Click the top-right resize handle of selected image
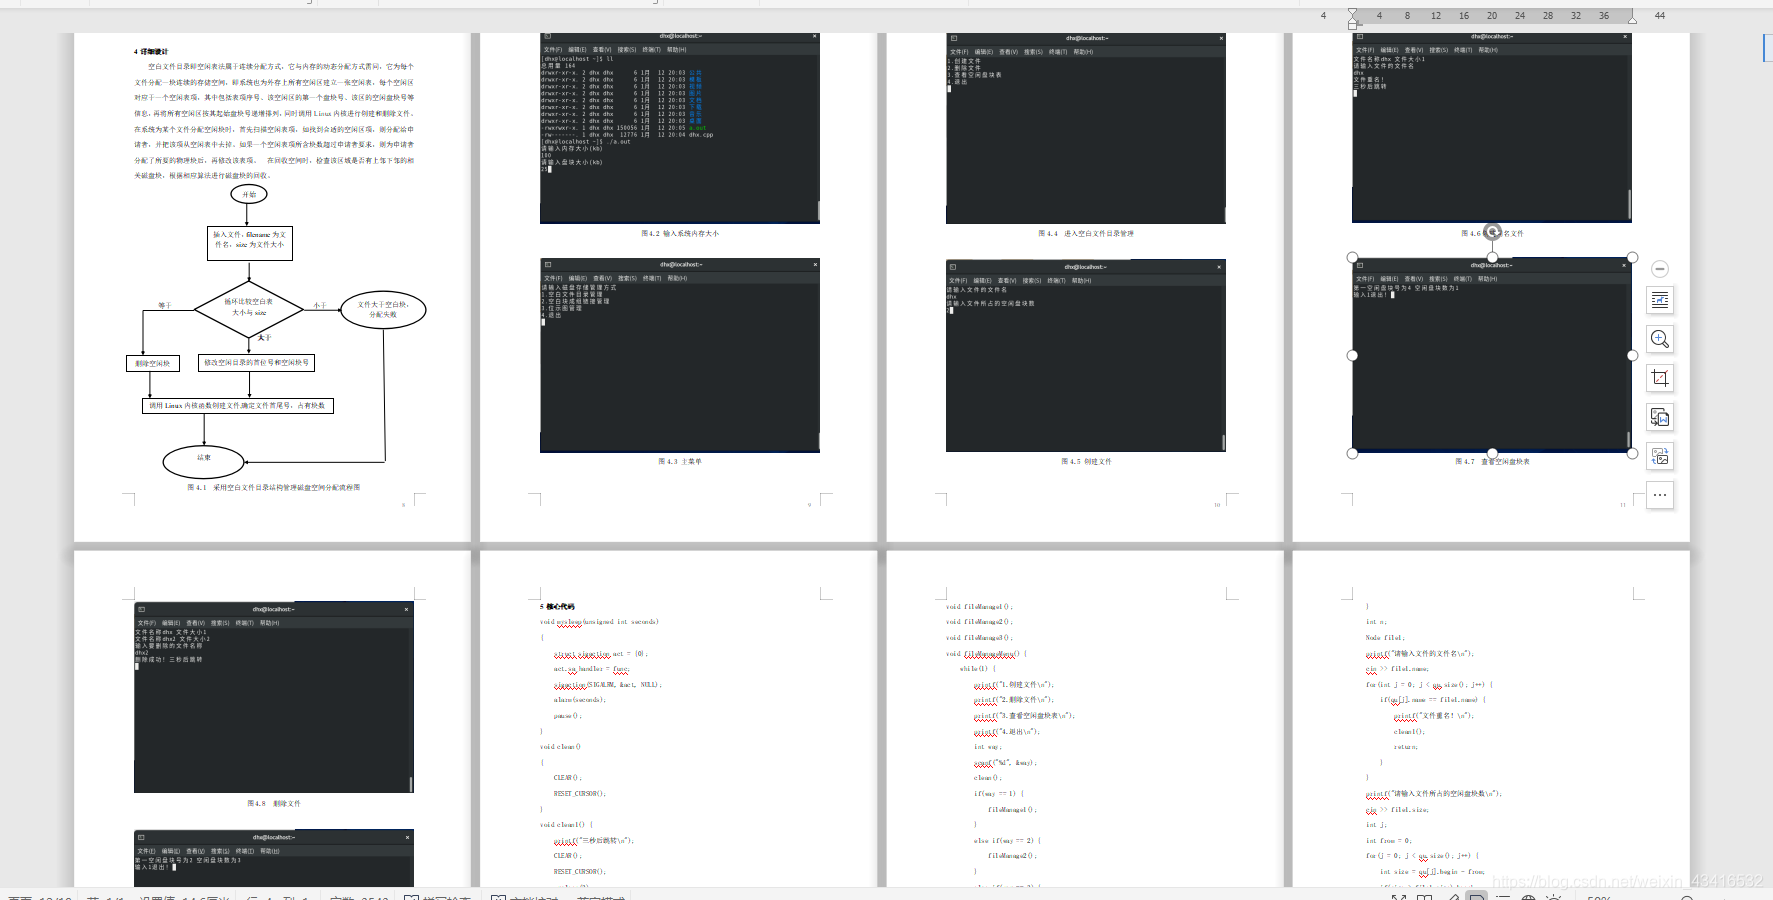The width and height of the screenshot is (1773, 900). pyautogui.click(x=1632, y=258)
